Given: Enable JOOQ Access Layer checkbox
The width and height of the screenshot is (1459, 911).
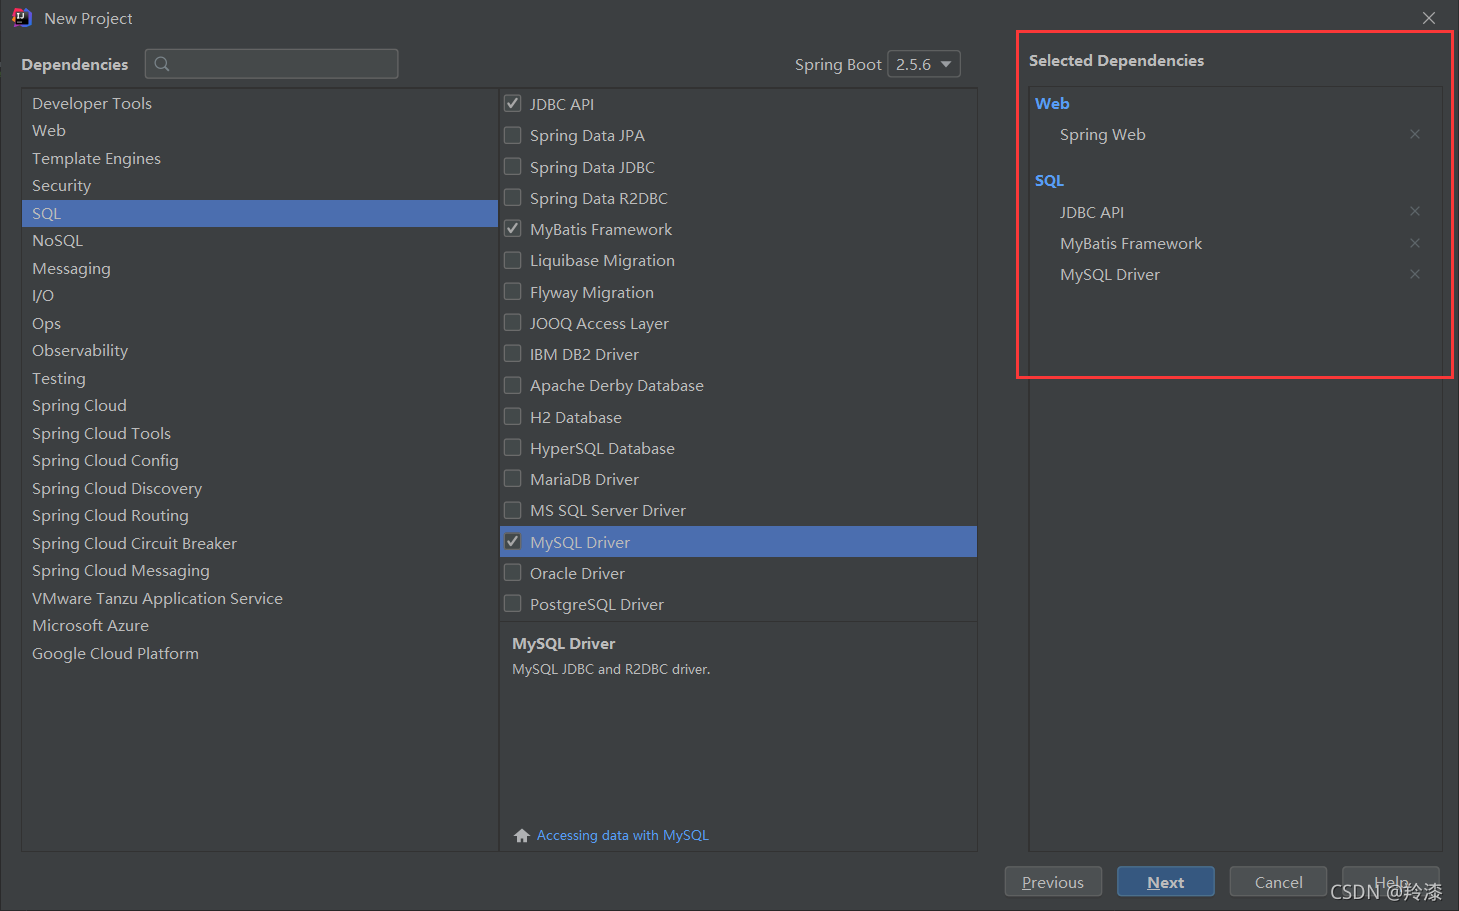Looking at the screenshot, I should pyautogui.click(x=513, y=322).
